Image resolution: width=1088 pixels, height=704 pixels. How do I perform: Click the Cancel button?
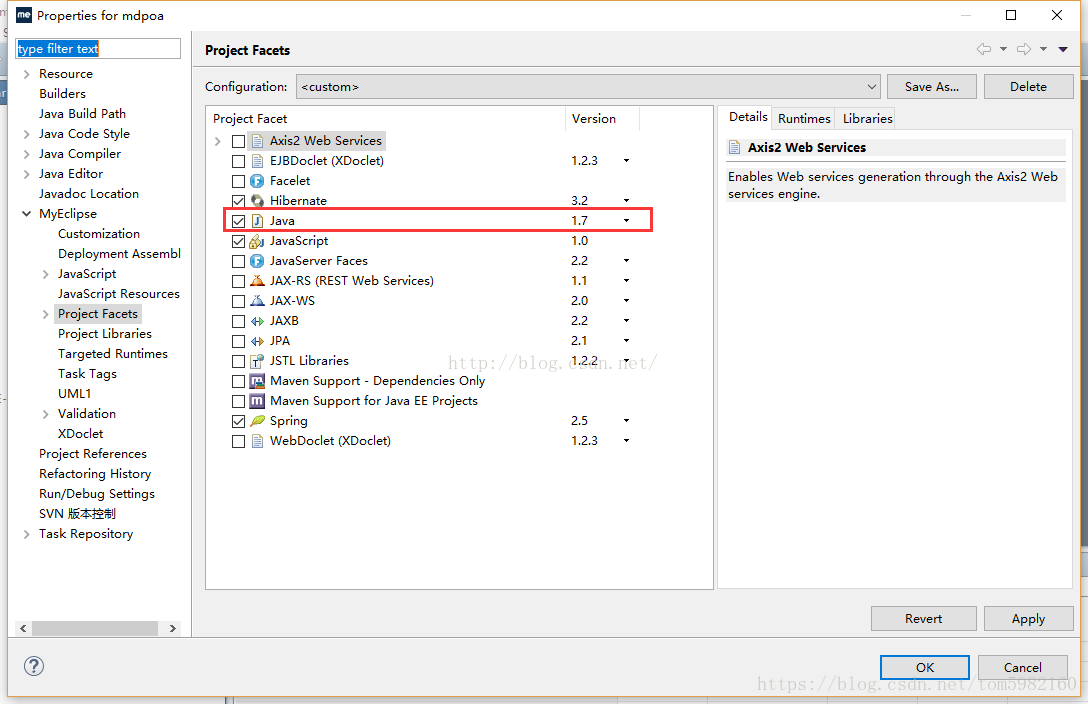1023,667
